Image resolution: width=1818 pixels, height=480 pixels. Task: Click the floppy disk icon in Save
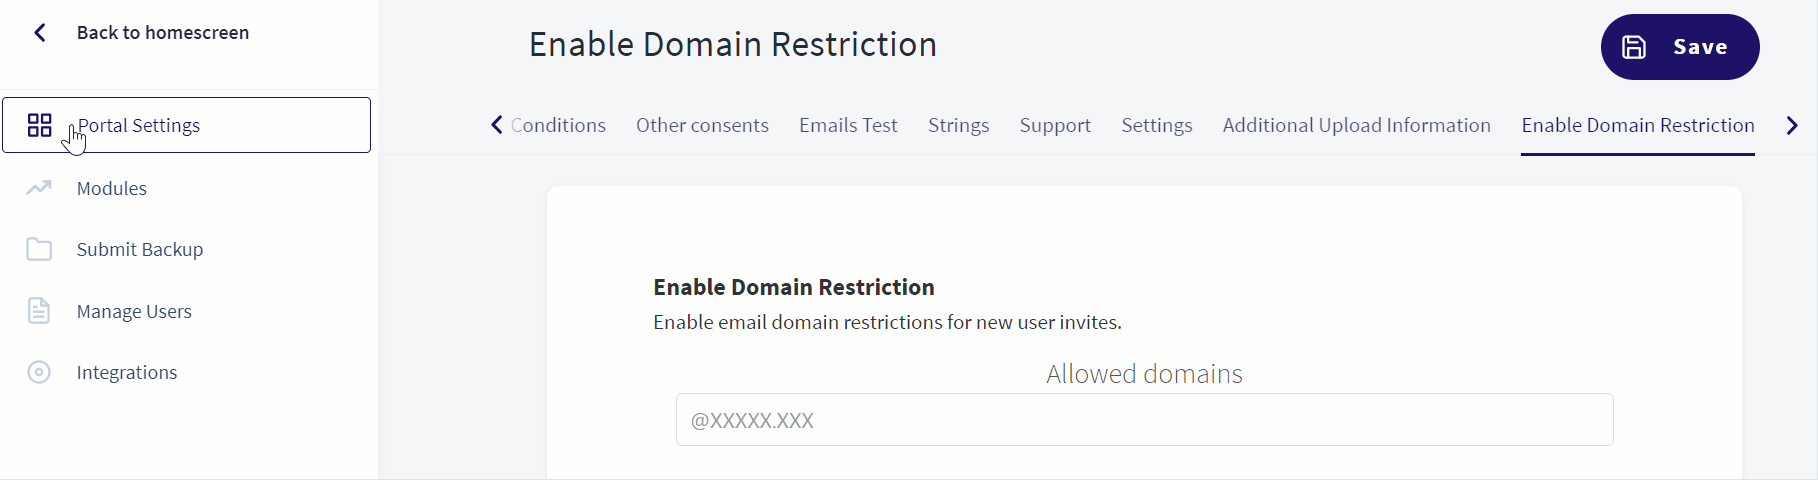point(1634,47)
